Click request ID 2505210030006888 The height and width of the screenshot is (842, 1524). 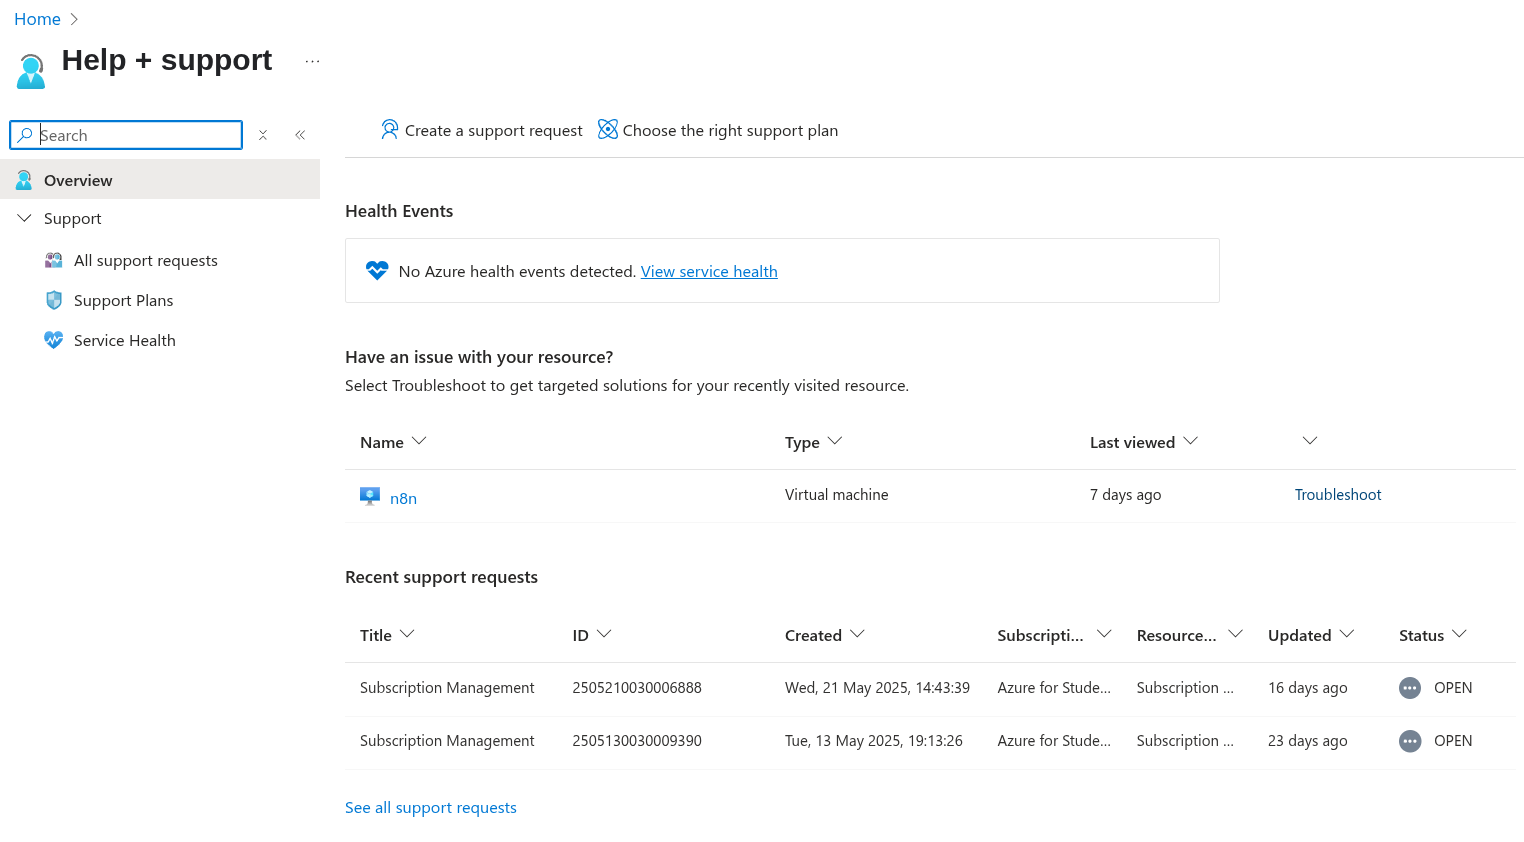[637, 688]
